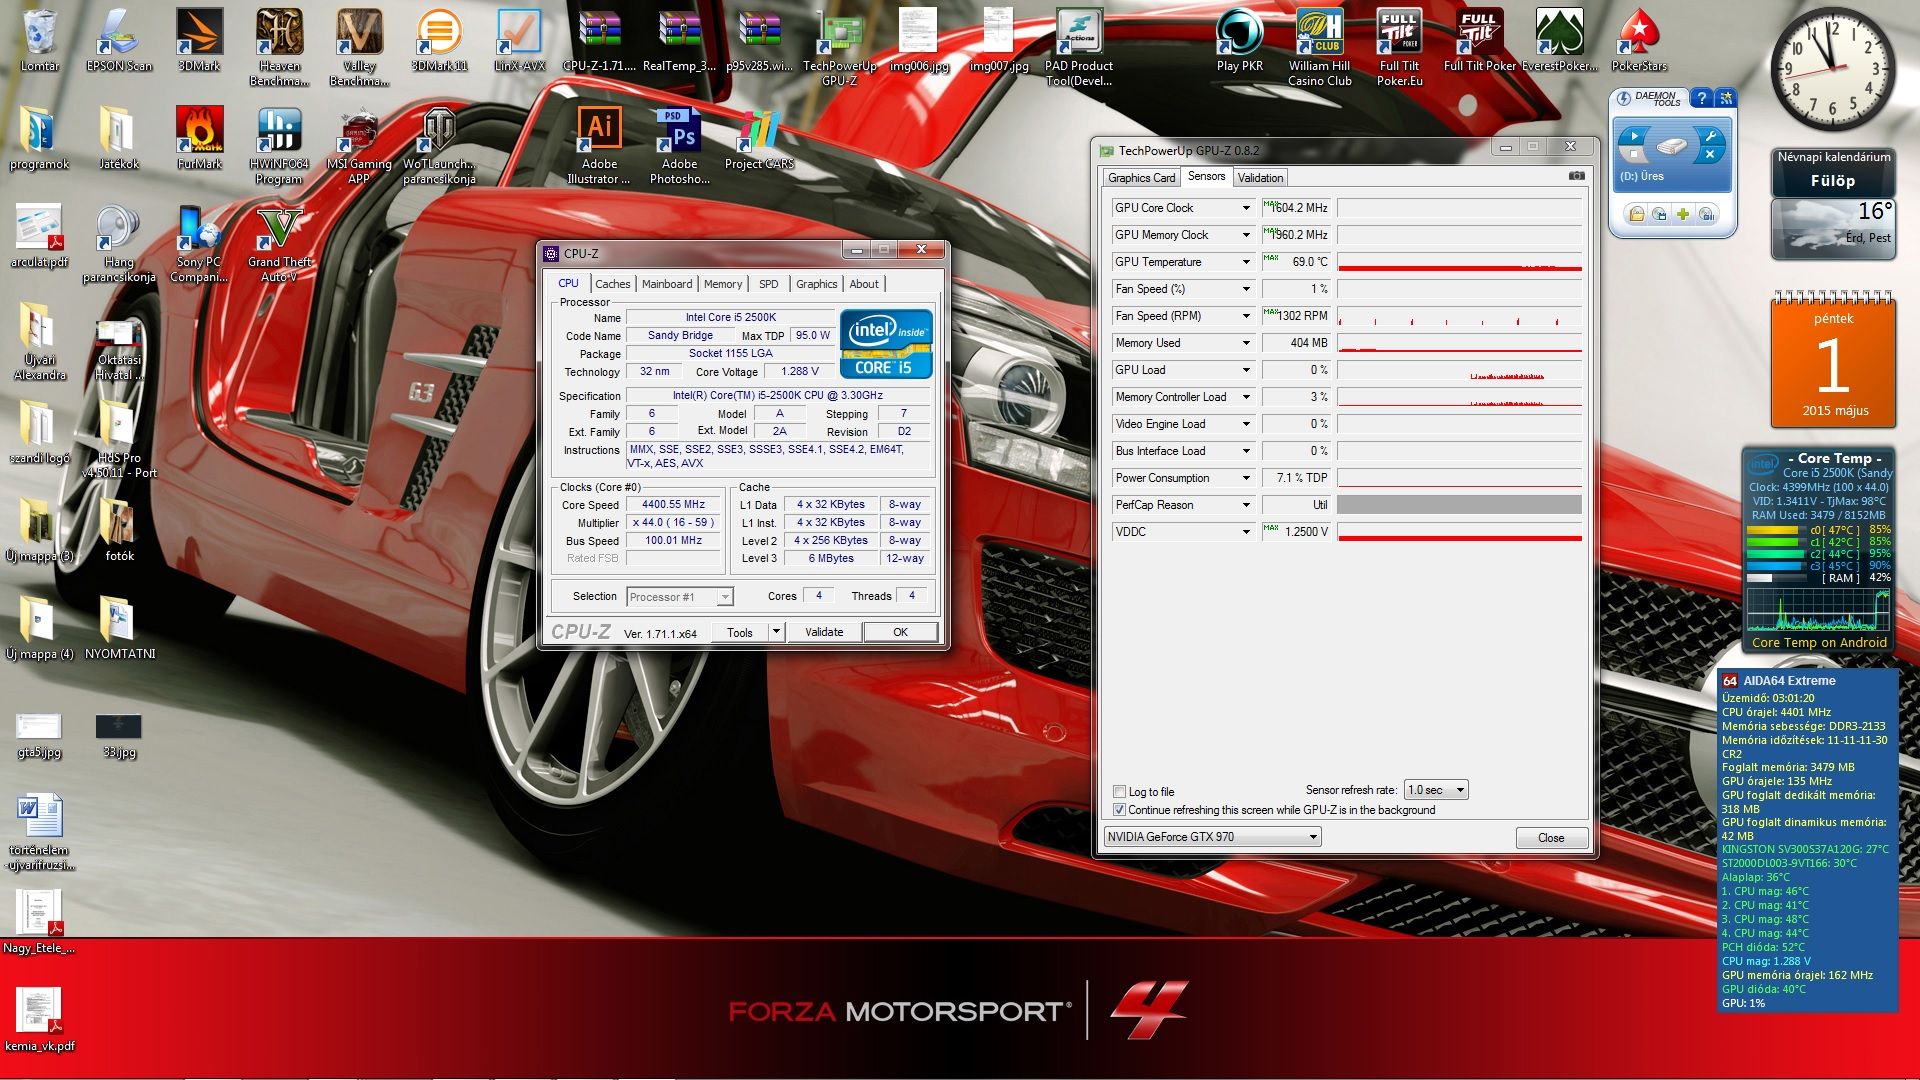The width and height of the screenshot is (1920, 1080).
Task: Click Core Temp on Android link
Action: click(1819, 643)
